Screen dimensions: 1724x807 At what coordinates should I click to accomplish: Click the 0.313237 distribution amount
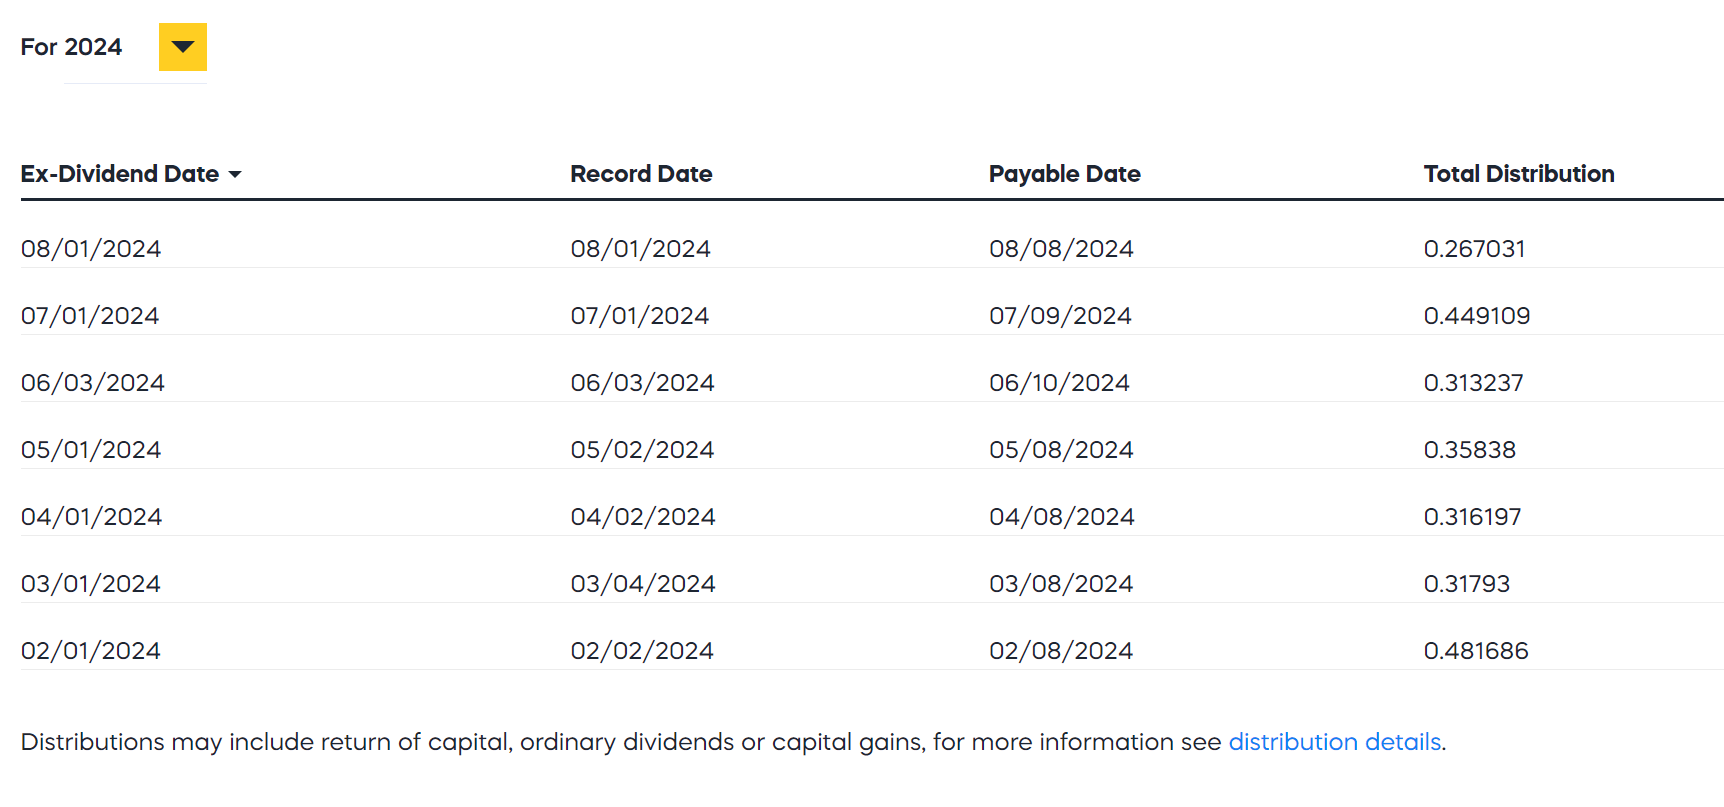(1473, 383)
